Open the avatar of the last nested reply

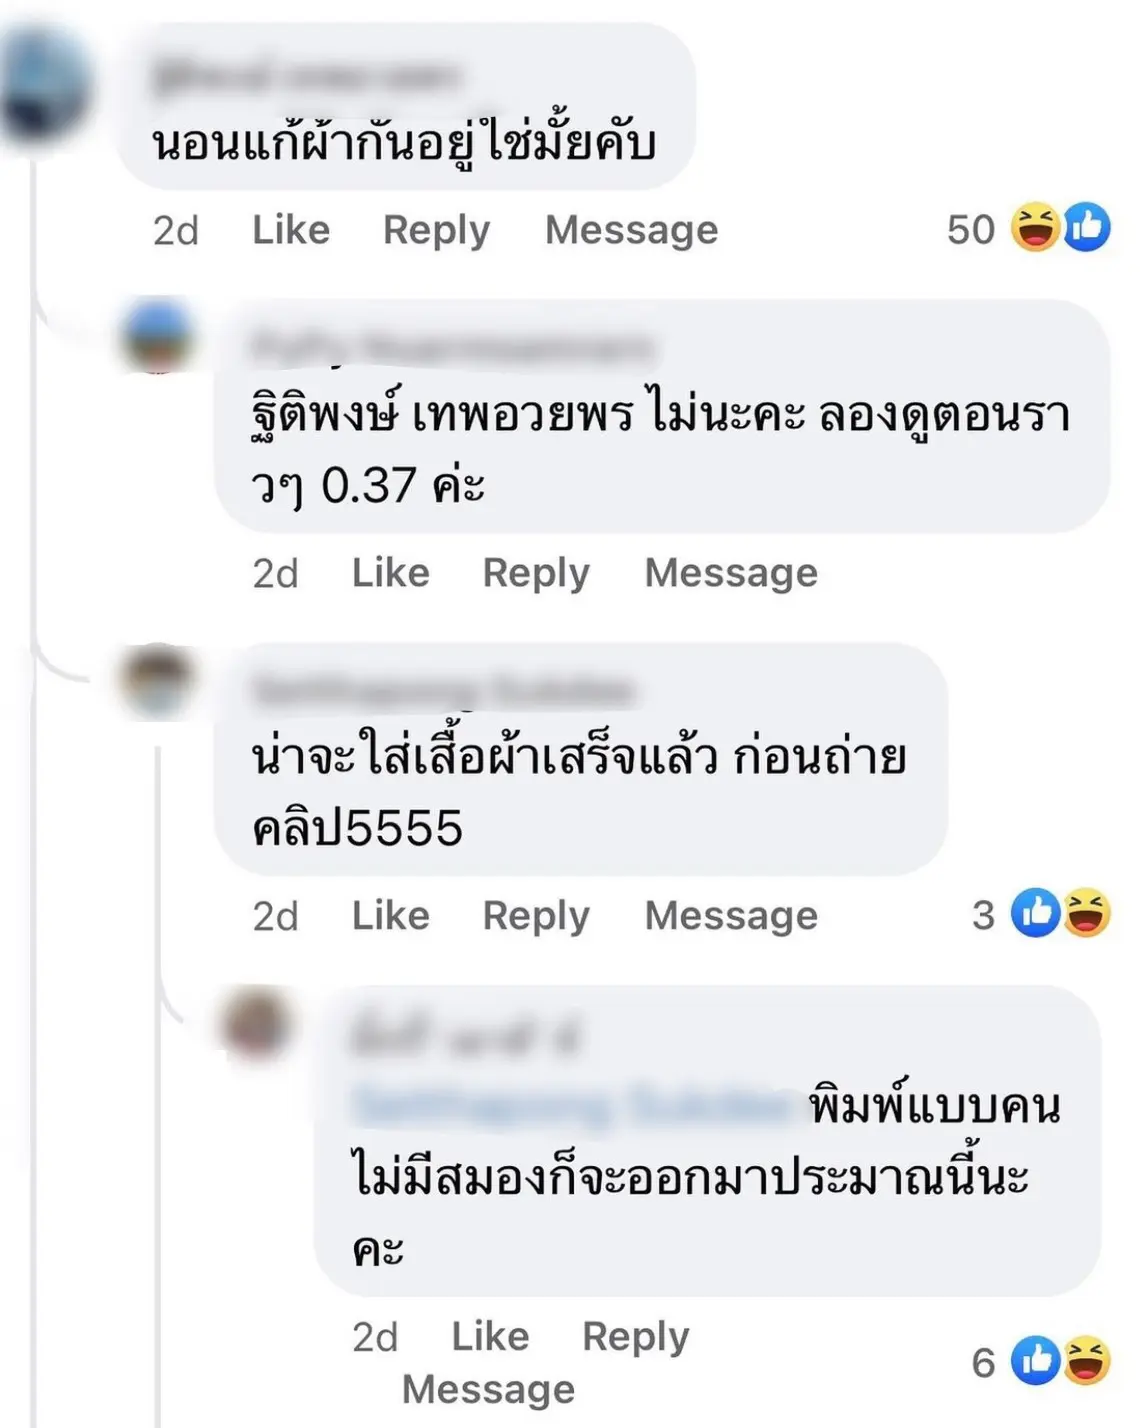click(x=258, y=1022)
